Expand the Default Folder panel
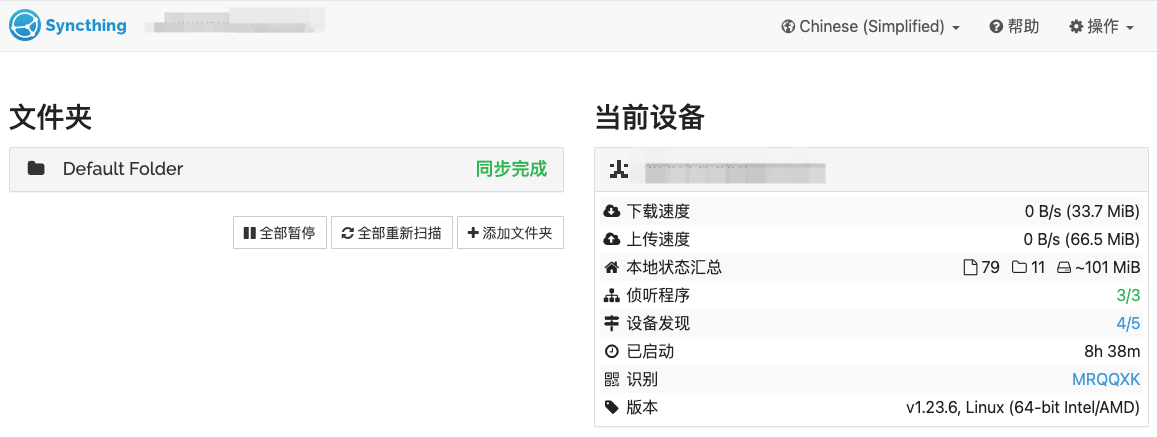Viewport: 1157px width, 437px height. [286, 169]
